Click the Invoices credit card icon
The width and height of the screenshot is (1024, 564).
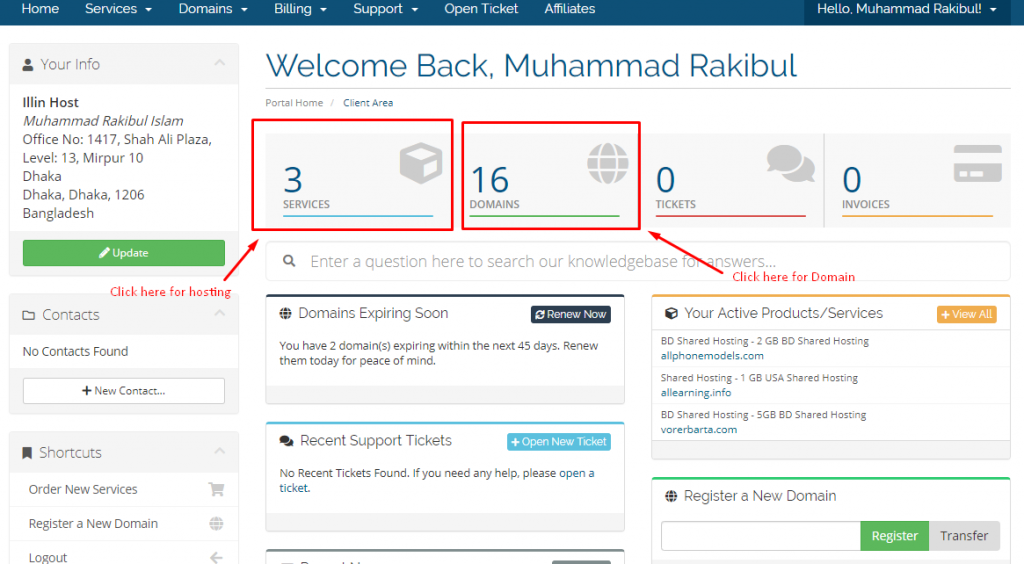click(977, 163)
